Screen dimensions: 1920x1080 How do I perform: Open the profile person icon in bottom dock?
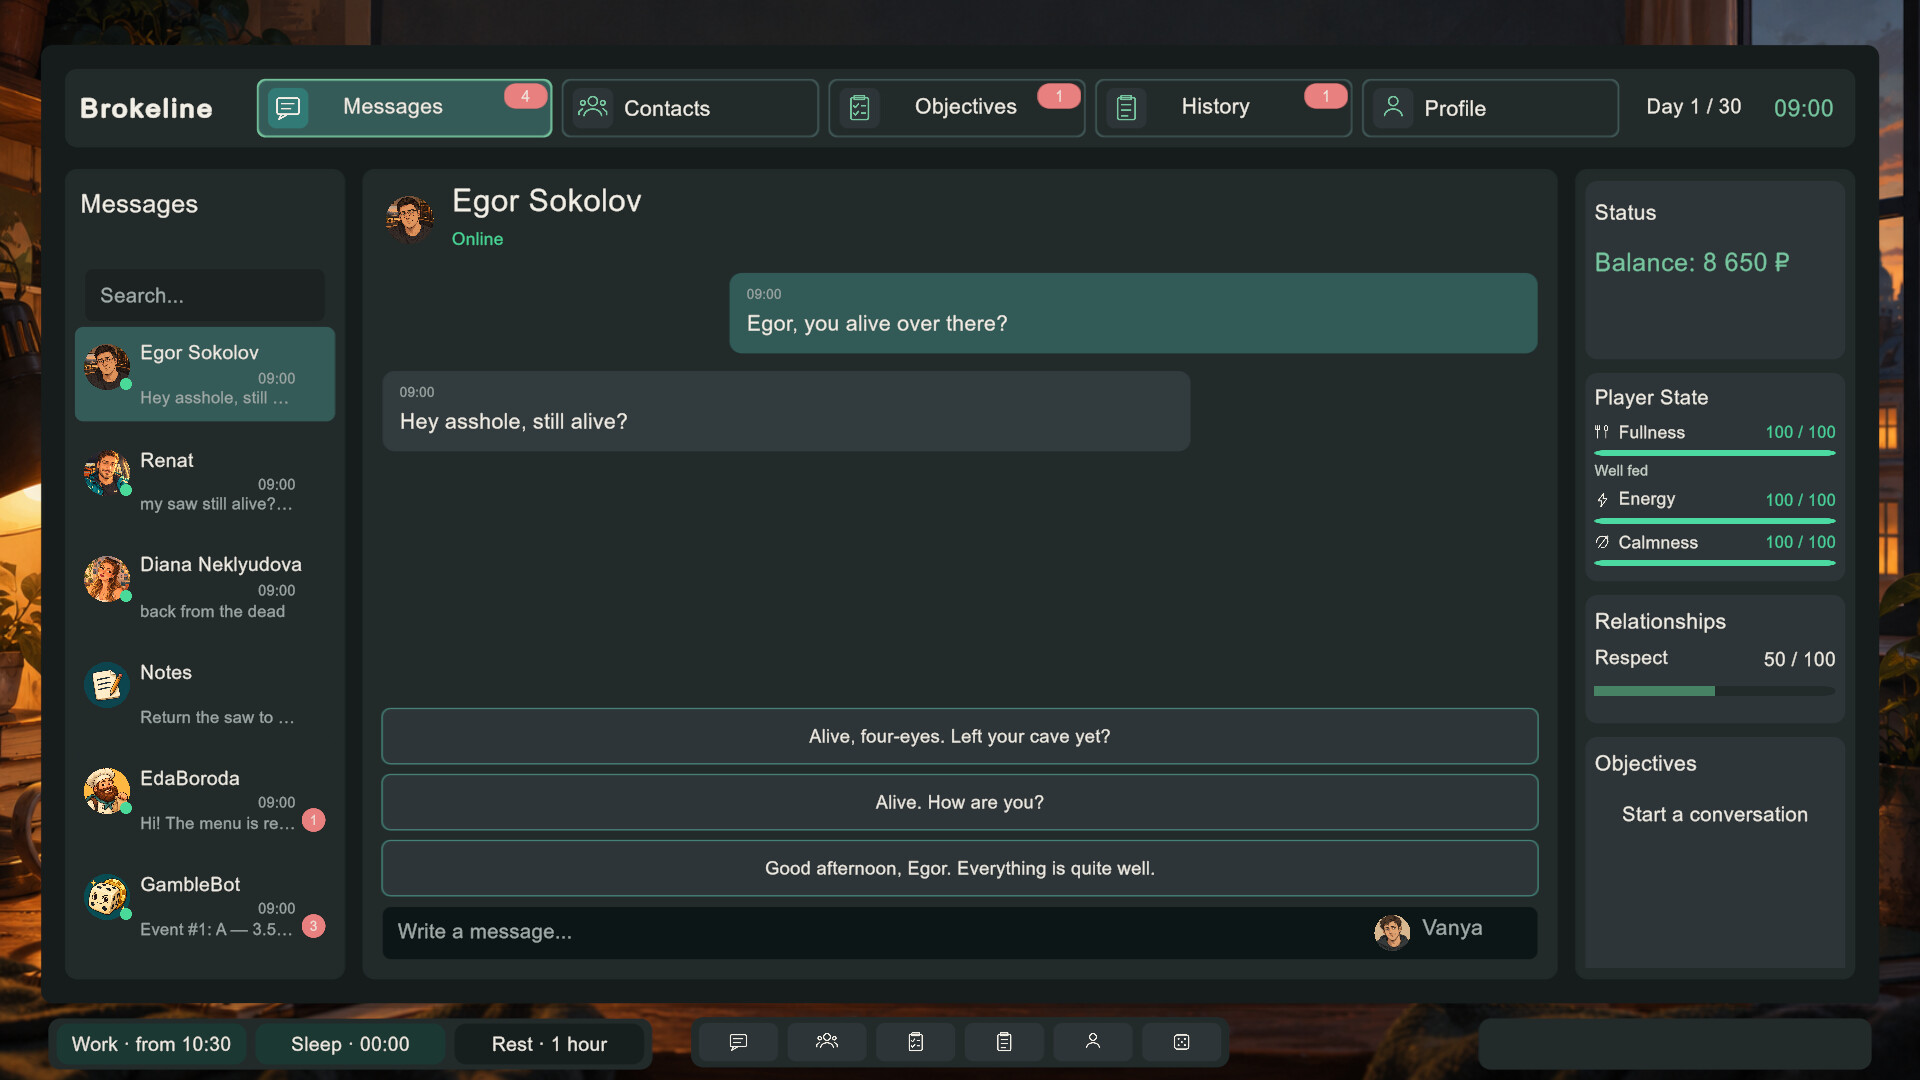click(x=1093, y=1042)
